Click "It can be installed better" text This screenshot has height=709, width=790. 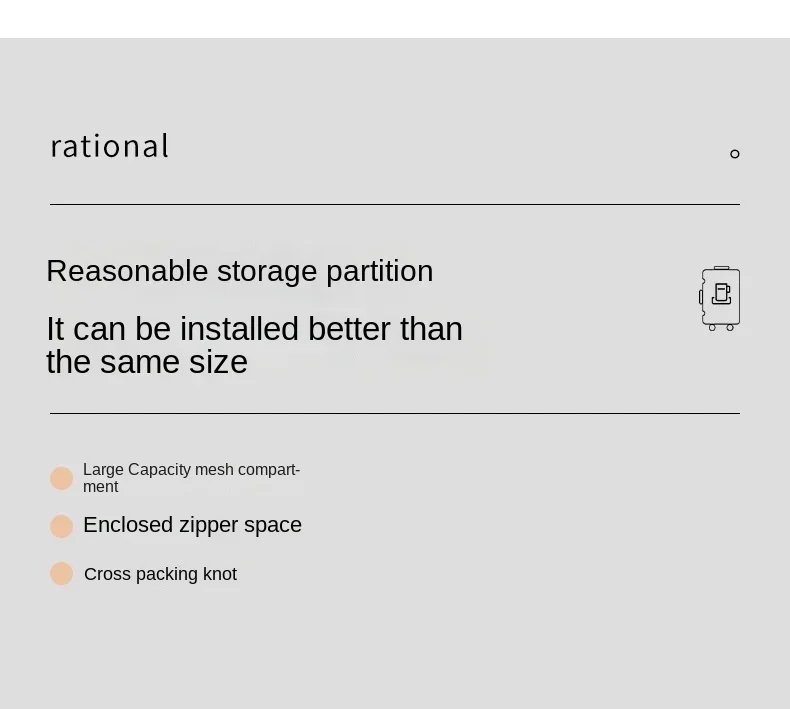click(254, 329)
